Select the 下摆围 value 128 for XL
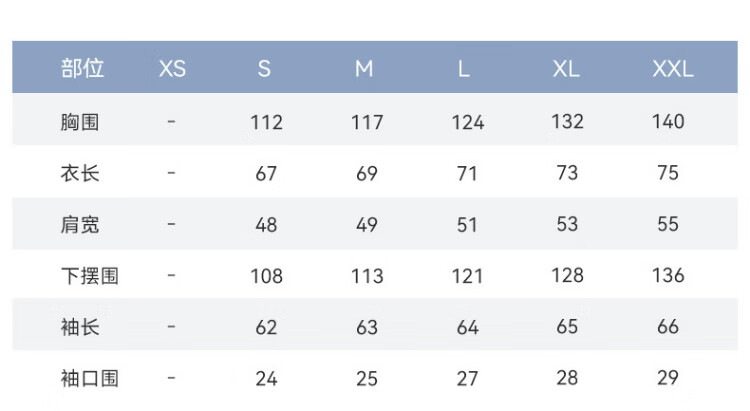This screenshot has height=411, width=750. coord(567,275)
